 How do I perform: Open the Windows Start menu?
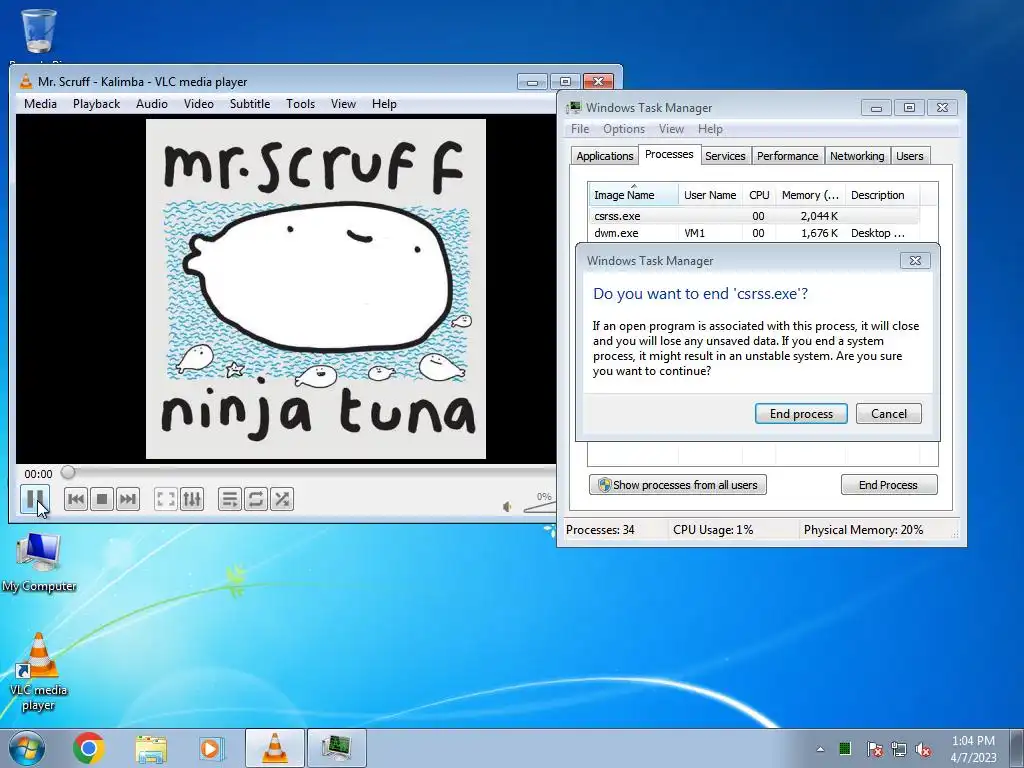(27, 748)
